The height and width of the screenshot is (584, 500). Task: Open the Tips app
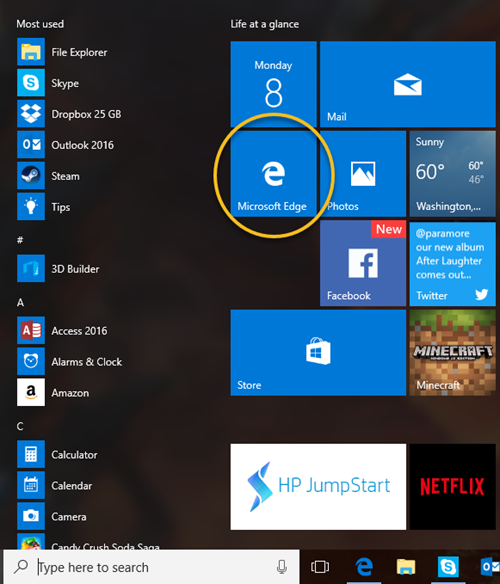click(44, 207)
